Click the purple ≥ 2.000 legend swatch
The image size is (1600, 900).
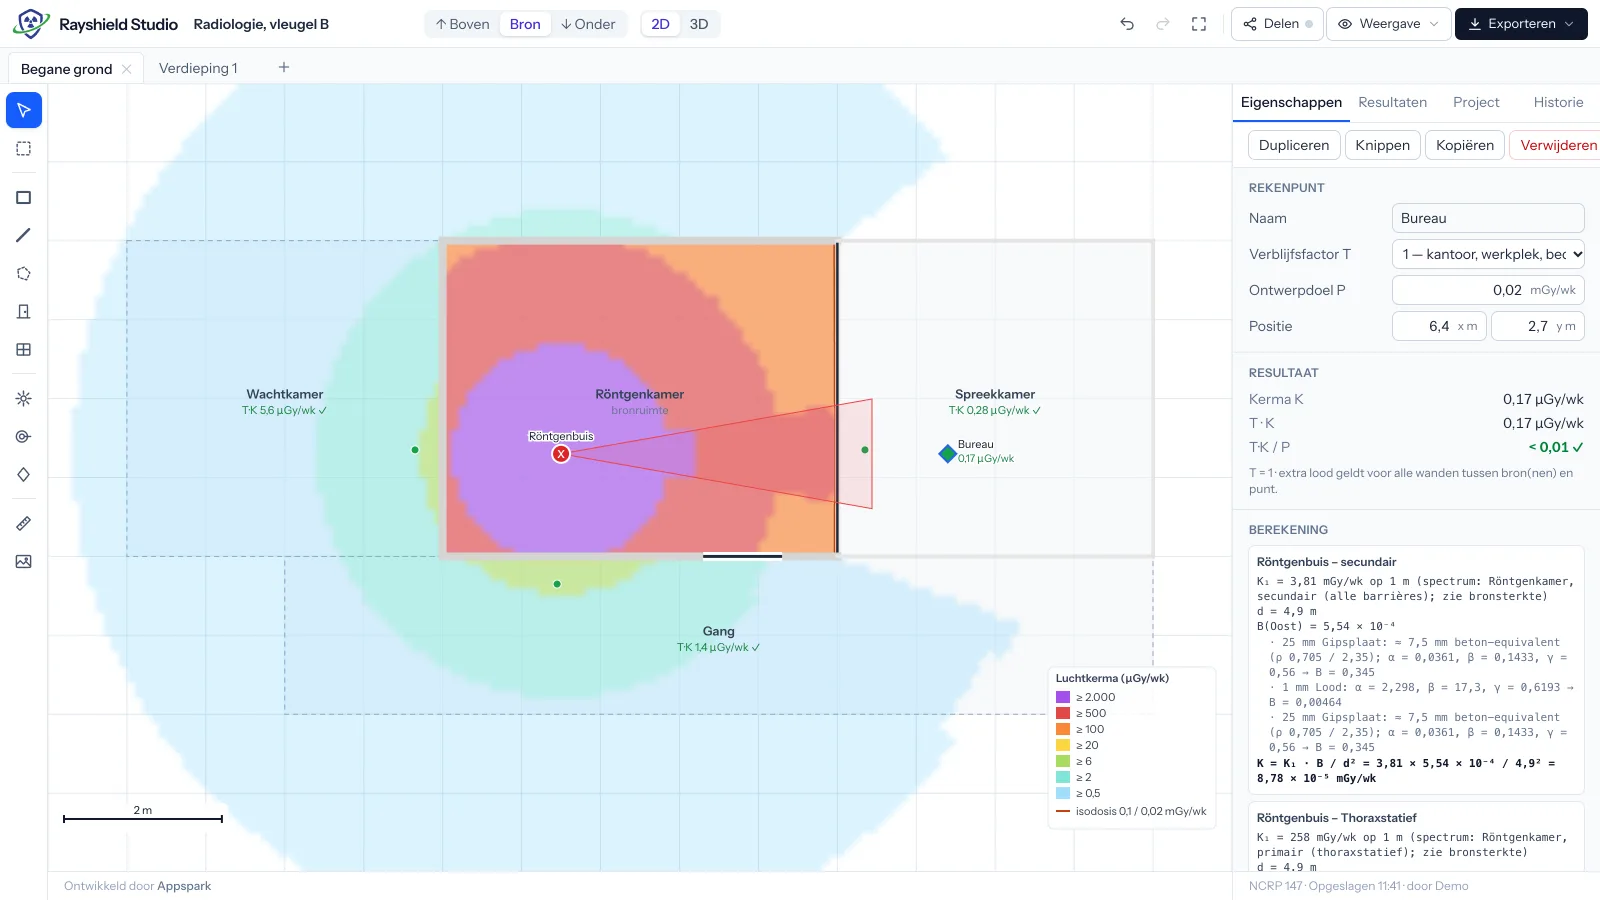point(1063,697)
